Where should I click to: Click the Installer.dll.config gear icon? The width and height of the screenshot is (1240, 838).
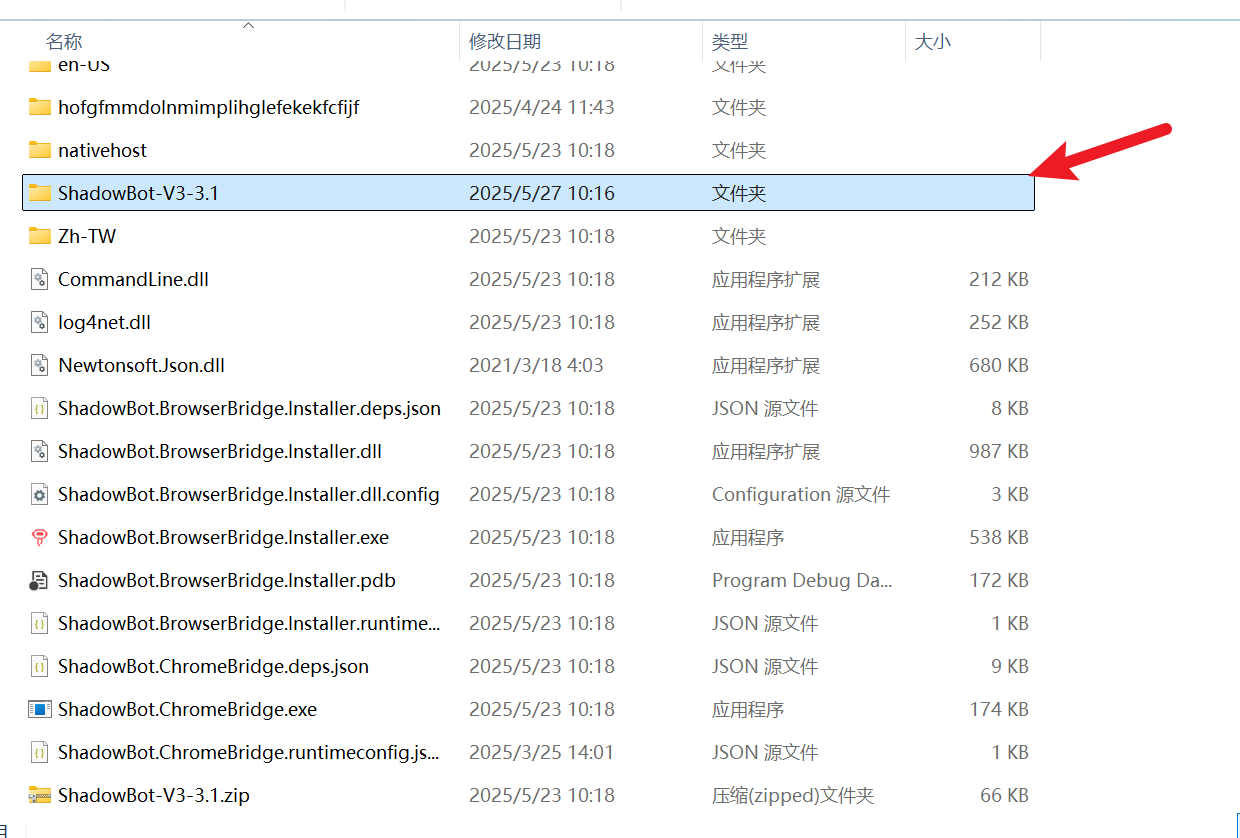pyautogui.click(x=40, y=494)
